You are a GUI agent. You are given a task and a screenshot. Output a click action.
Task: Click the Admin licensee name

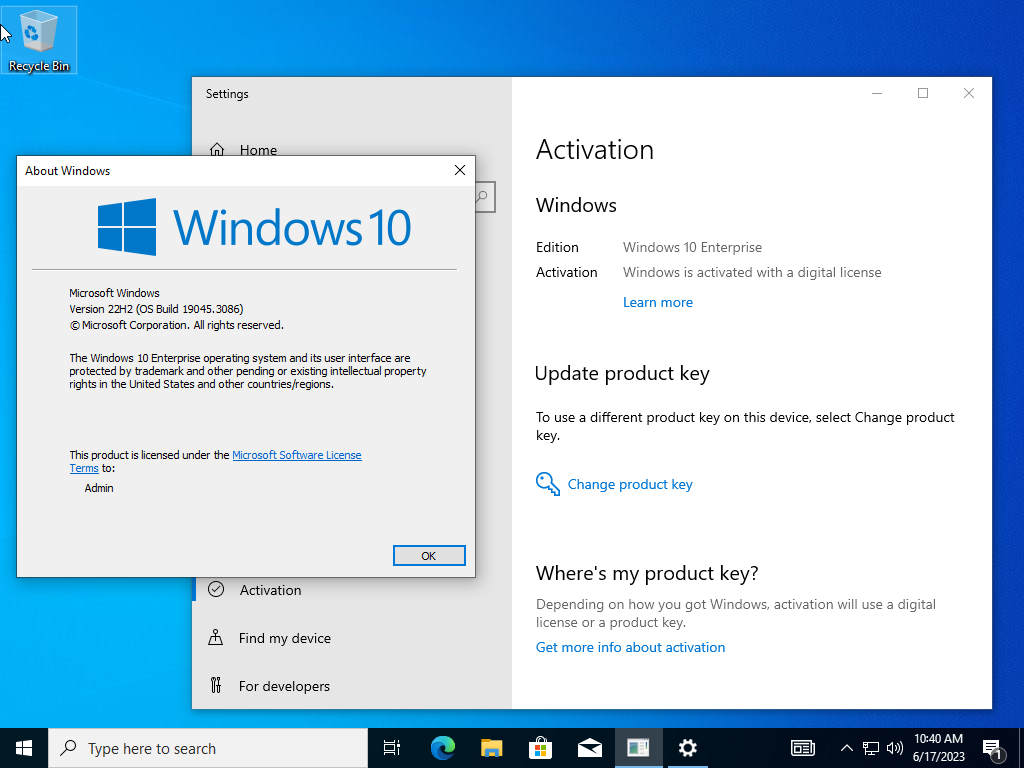tap(99, 488)
